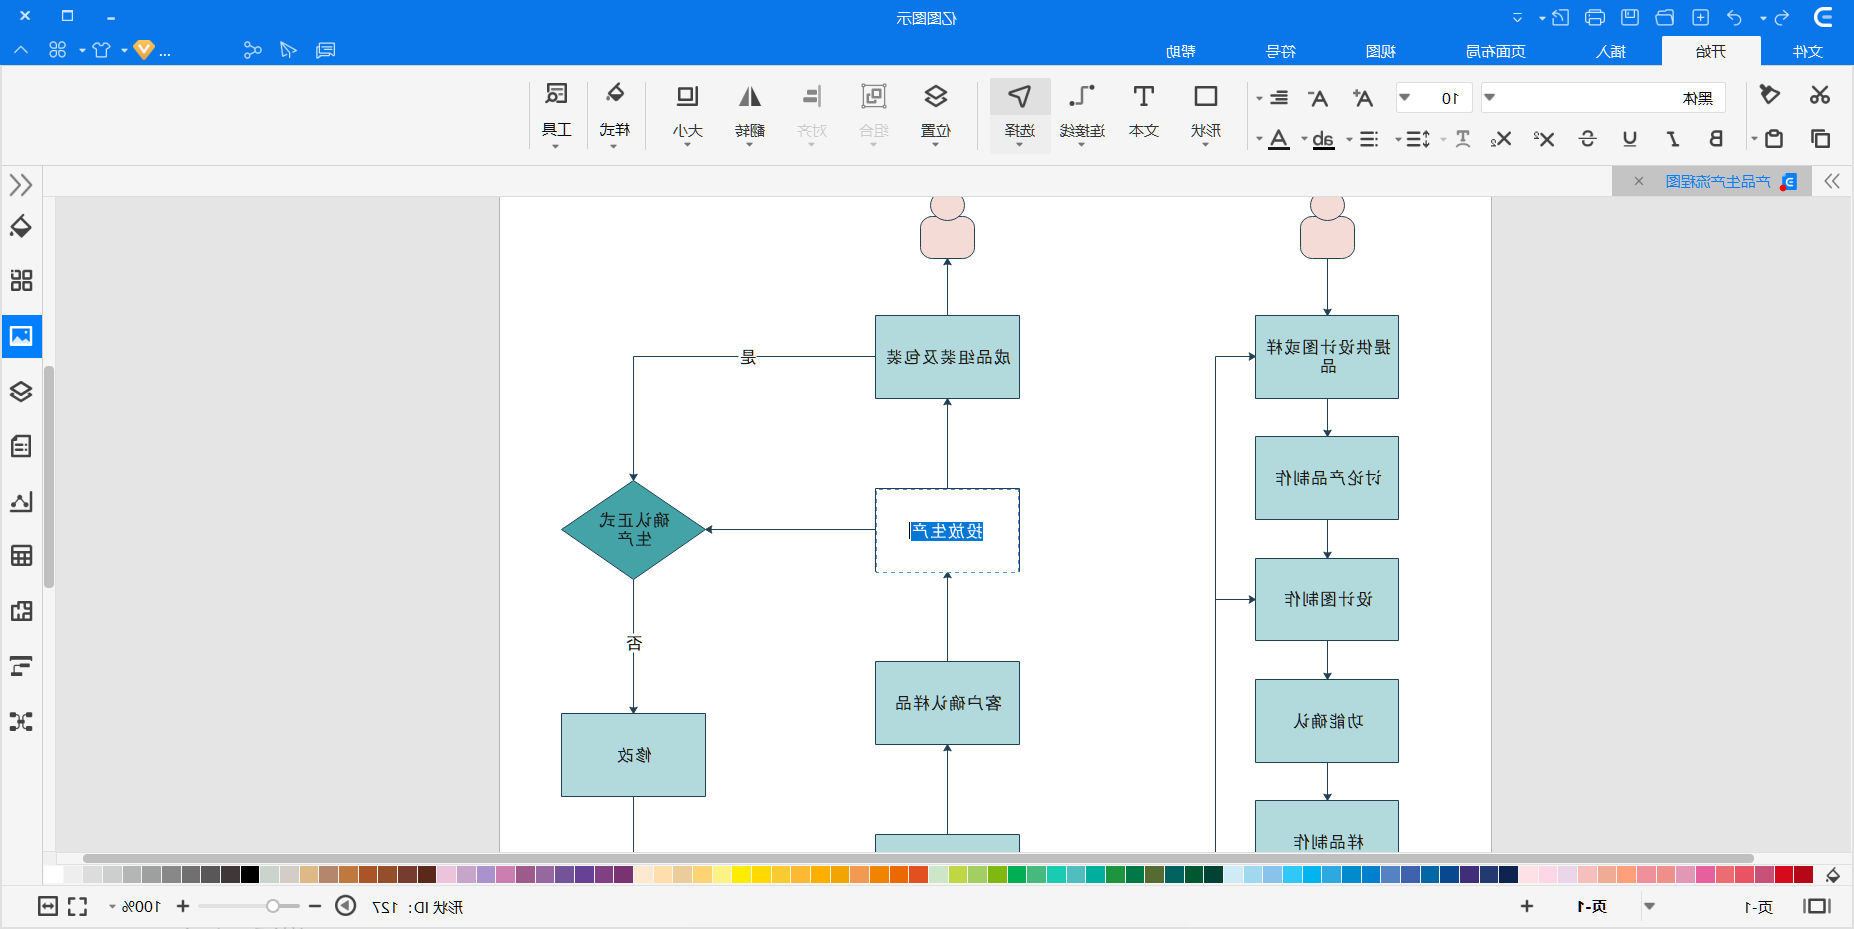Select the 确认正式生产 diamond shape
Image resolution: width=1854 pixels, height=929 pixels.
coord(634,530)
